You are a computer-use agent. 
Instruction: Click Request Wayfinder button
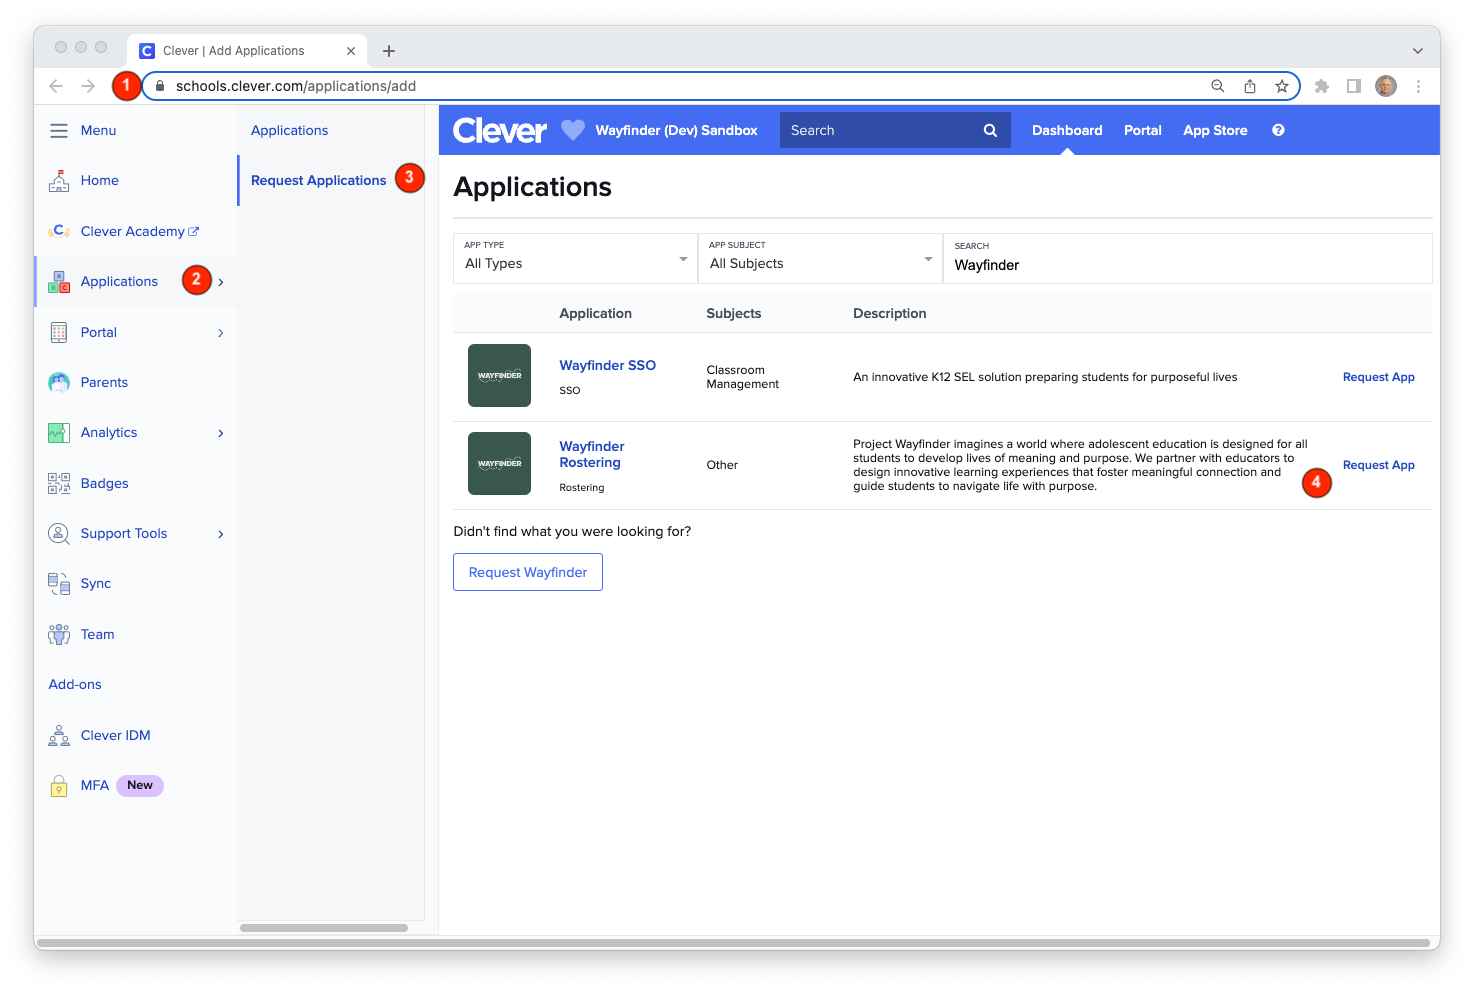coord(527,572)
